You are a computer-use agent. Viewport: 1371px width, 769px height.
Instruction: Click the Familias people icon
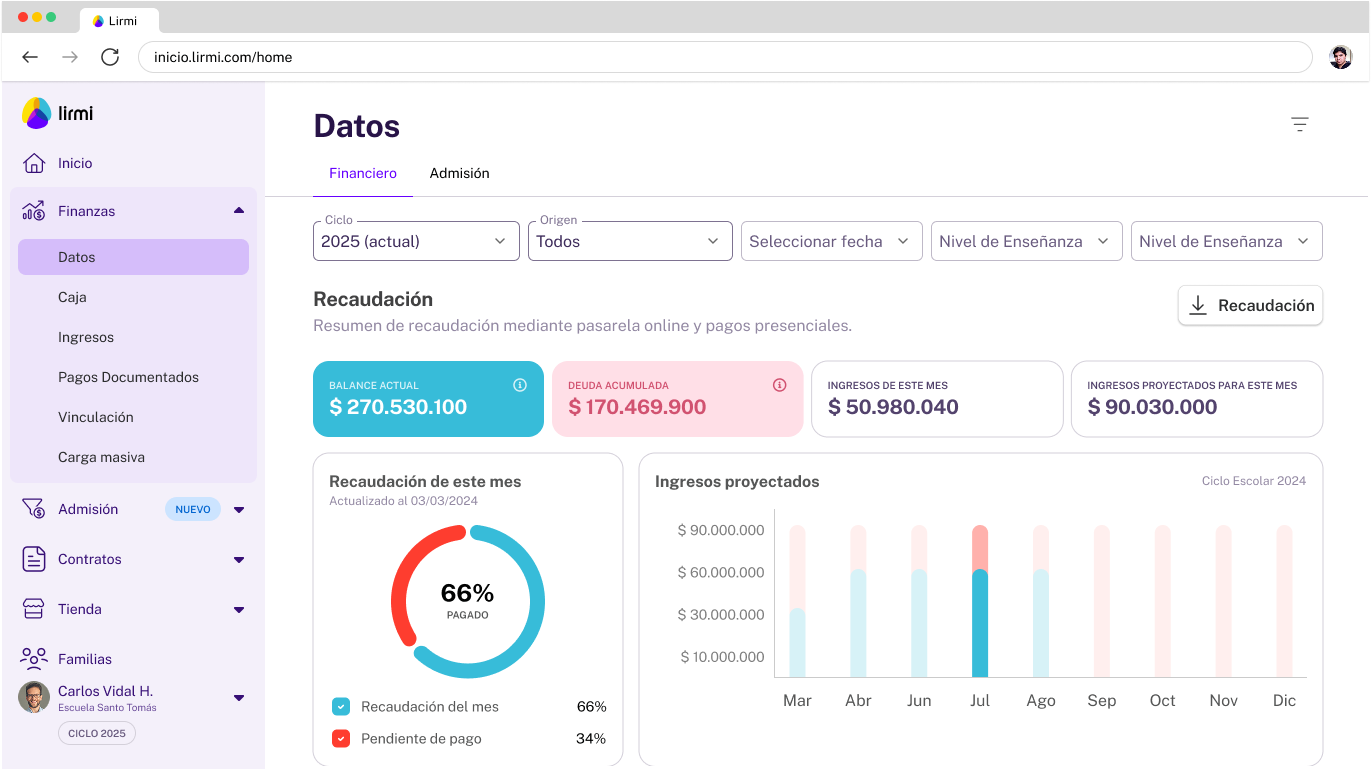33,658
